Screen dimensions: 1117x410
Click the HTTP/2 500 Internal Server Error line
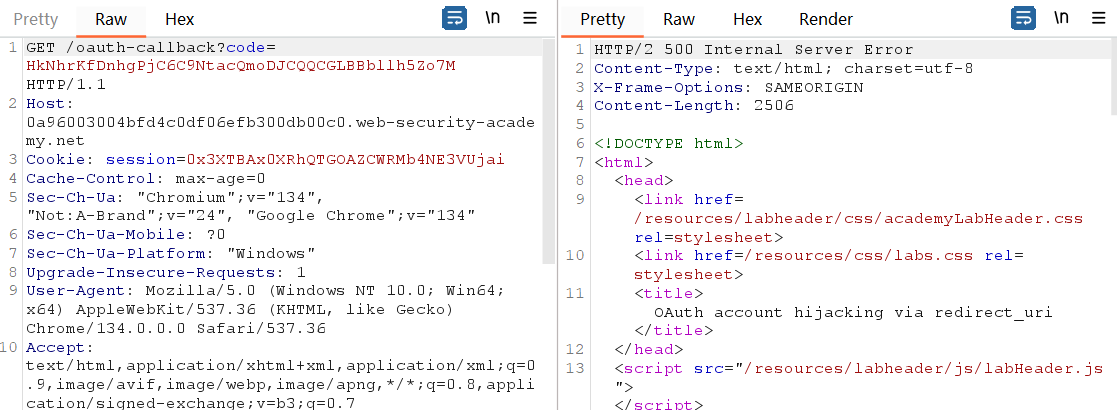click(x=754, y=49)
